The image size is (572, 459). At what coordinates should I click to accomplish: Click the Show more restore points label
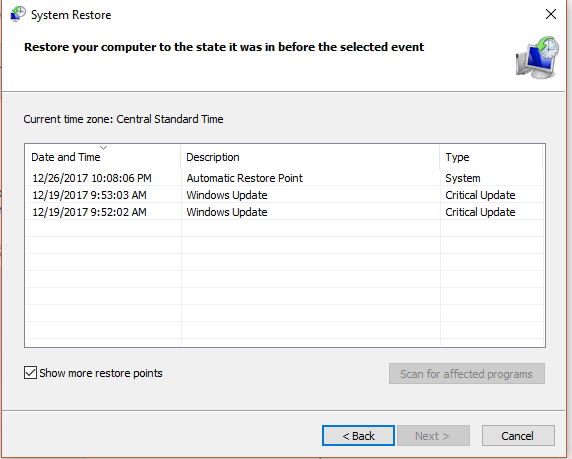coord(101,373)
